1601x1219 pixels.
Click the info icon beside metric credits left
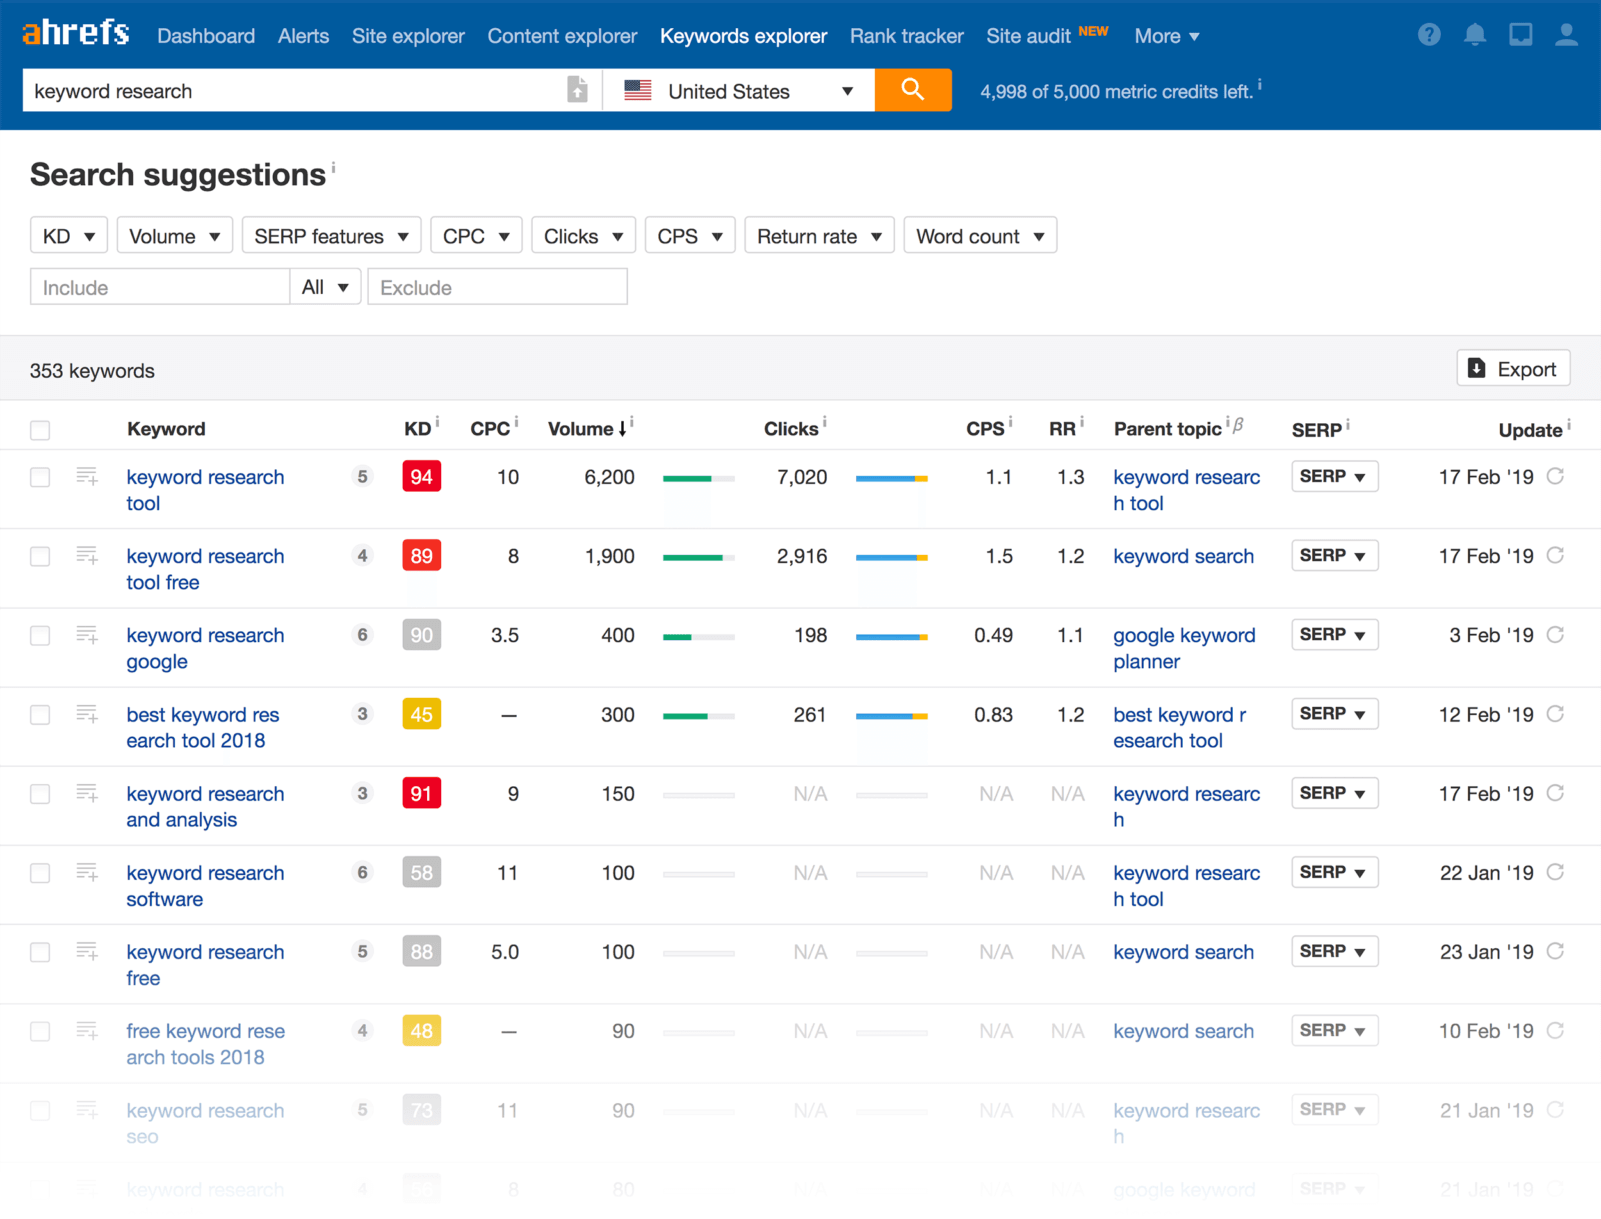1259,85
